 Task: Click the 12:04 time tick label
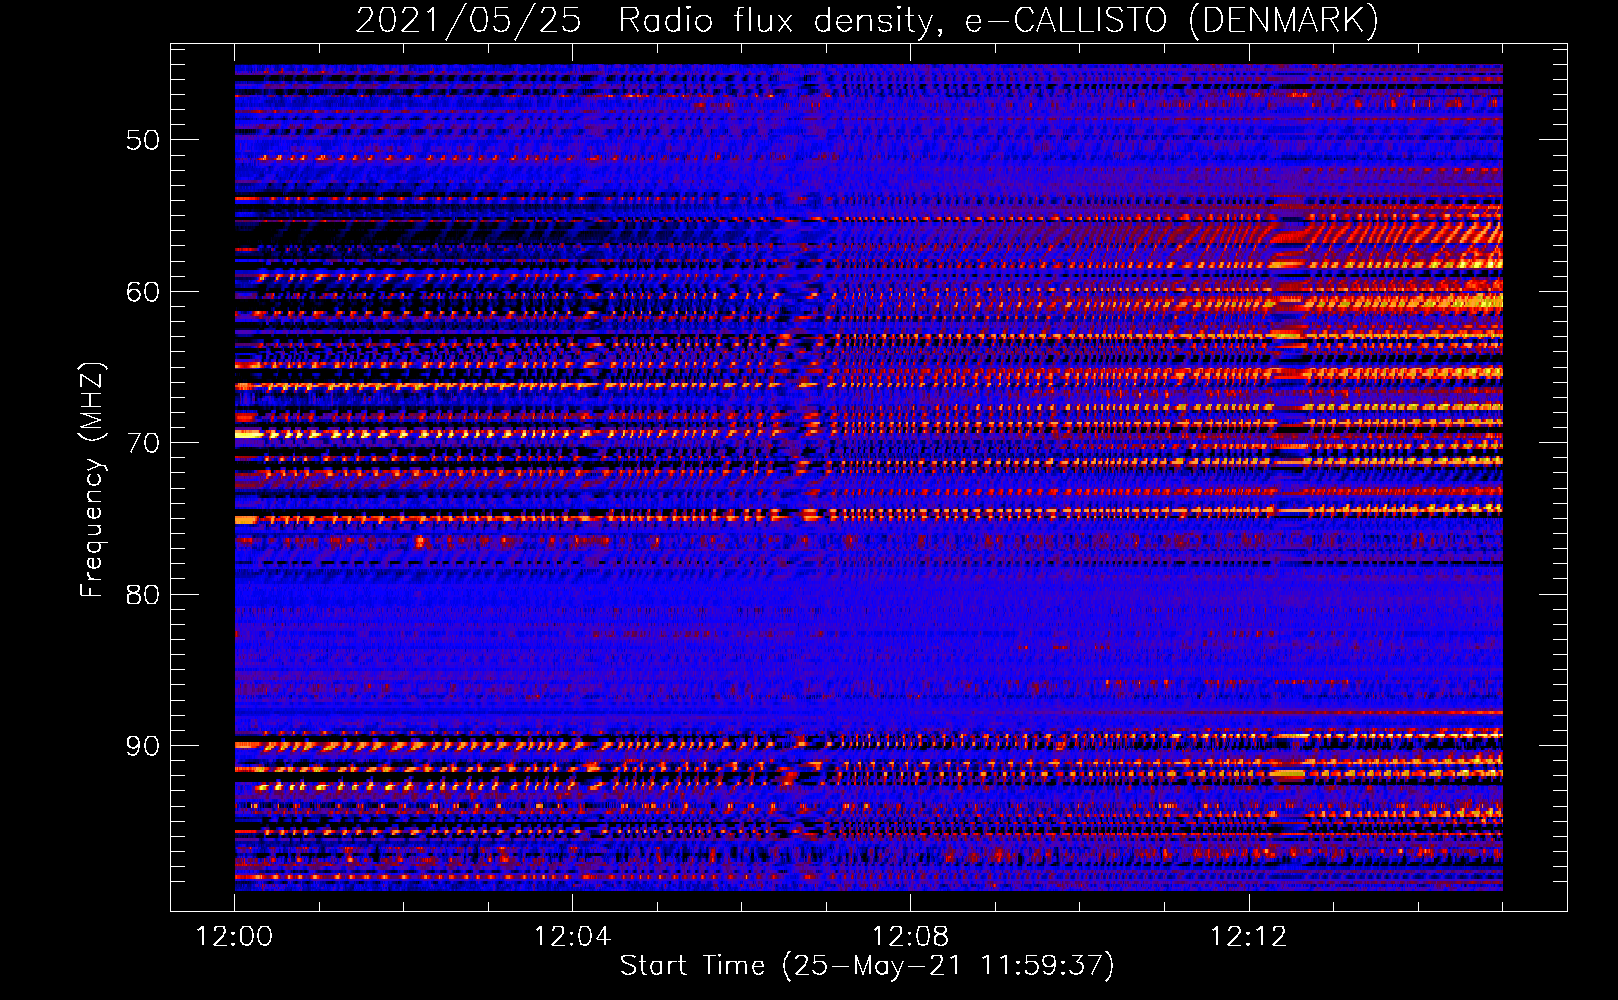pos(572,937)
